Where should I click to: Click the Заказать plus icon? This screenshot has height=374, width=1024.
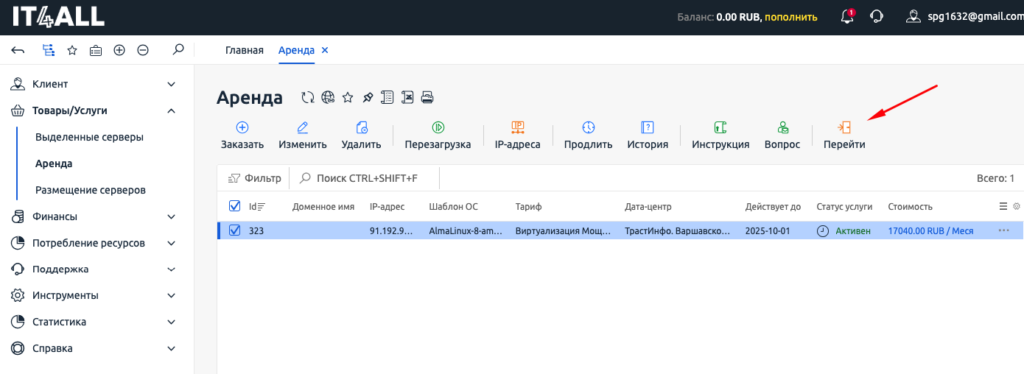coord(242,127)
